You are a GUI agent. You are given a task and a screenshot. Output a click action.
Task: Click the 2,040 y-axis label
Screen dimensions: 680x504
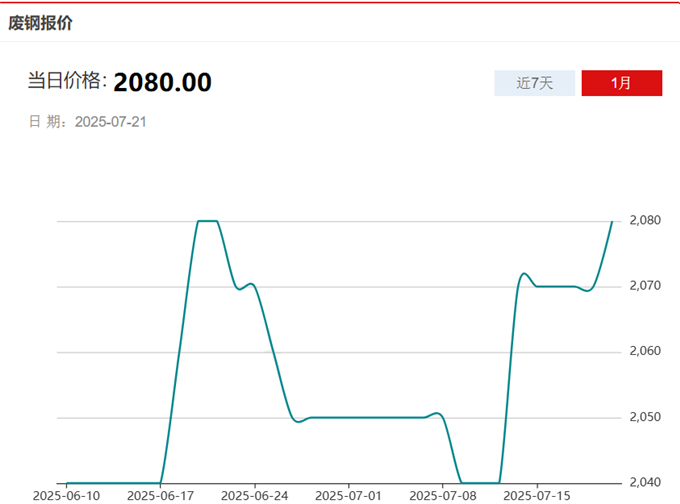coord(646,483)
